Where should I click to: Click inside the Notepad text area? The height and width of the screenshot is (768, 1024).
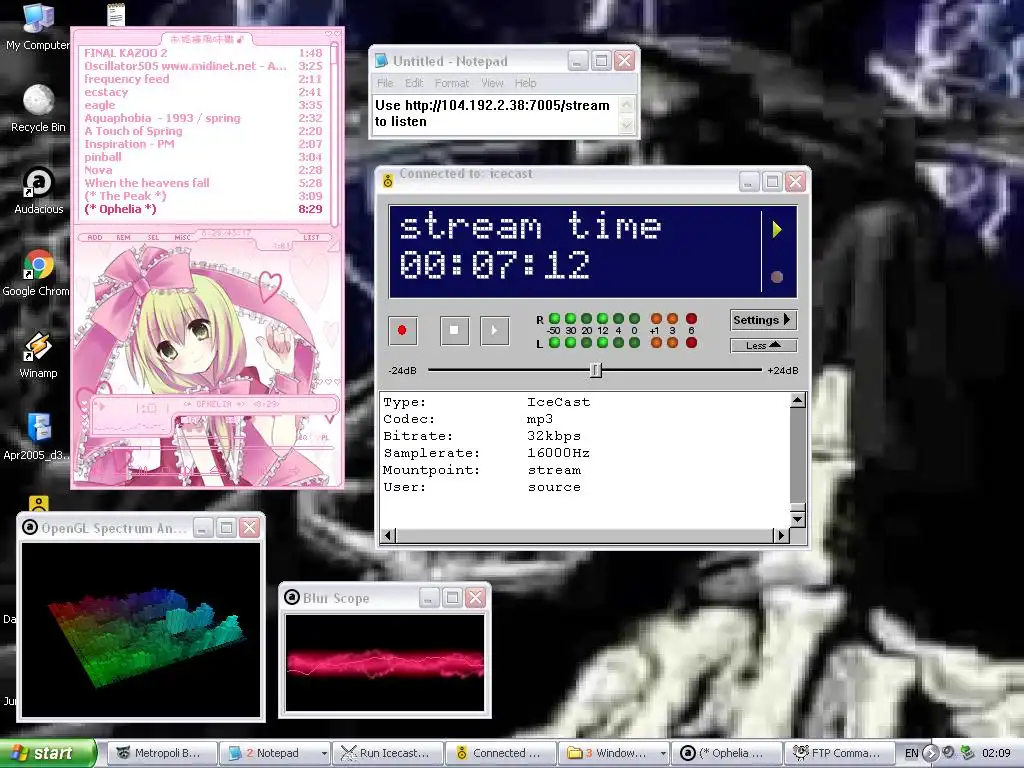tap(495, 114)
